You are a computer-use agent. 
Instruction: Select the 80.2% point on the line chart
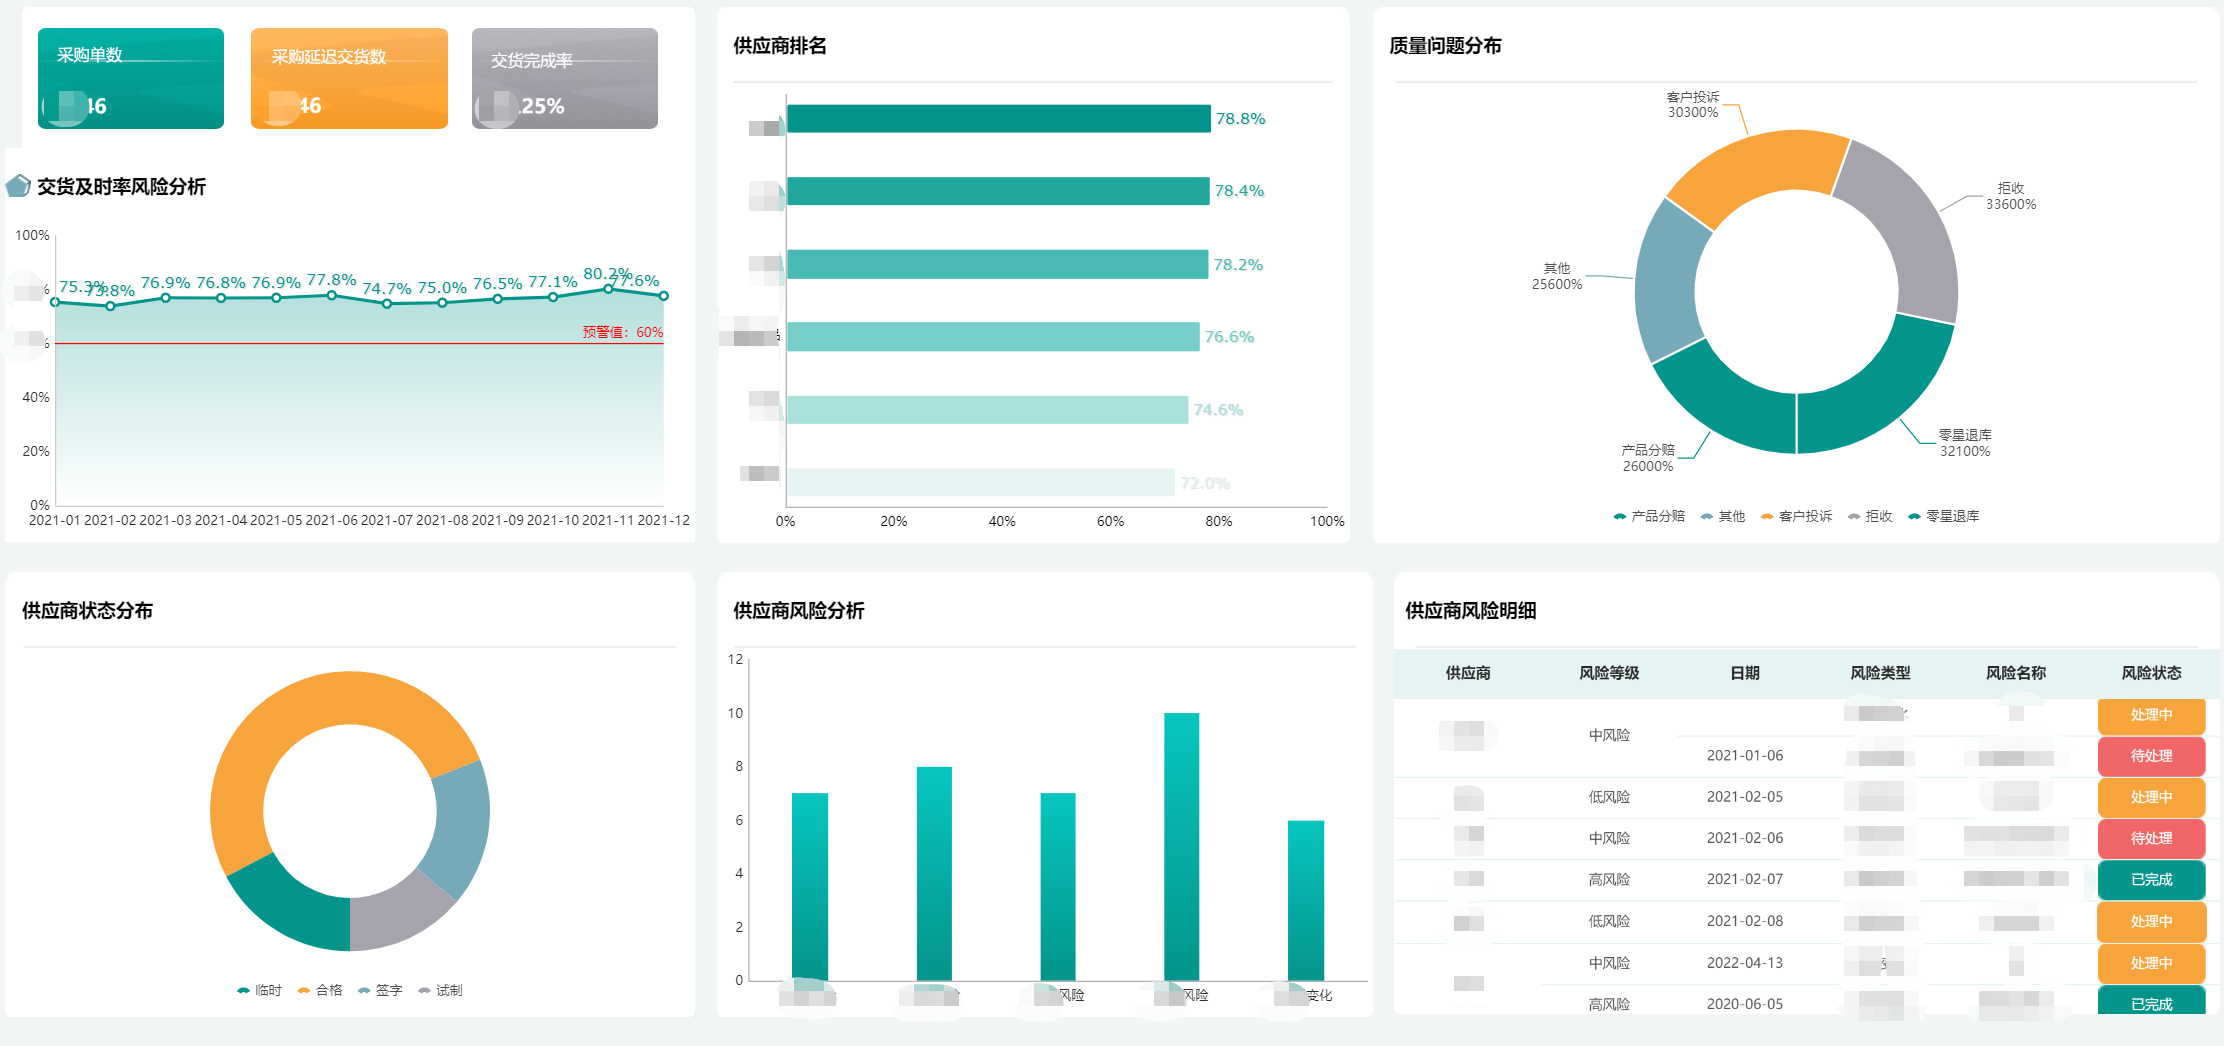click(x=608, y=289)
